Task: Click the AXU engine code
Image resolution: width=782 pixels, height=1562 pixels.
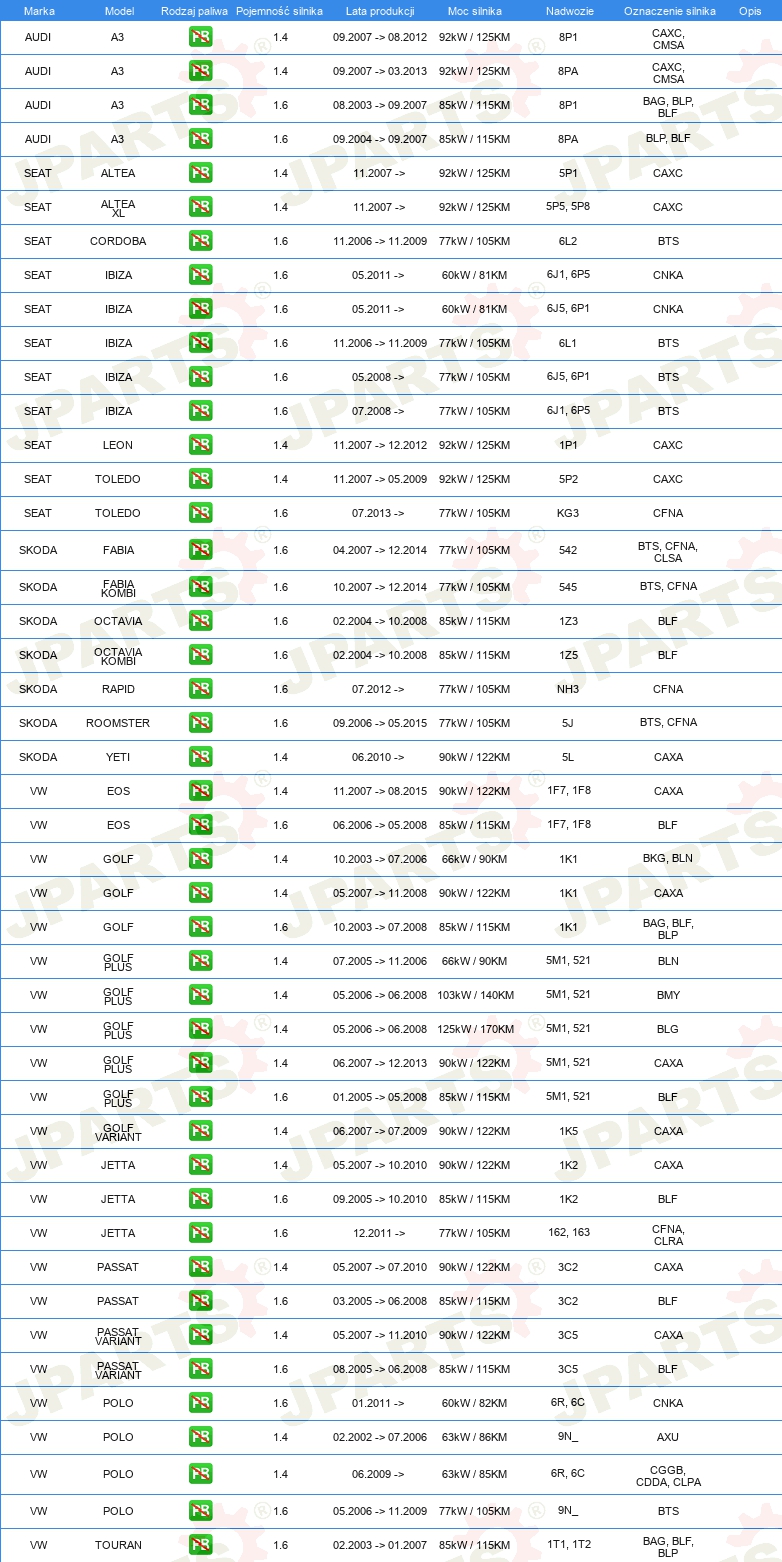Action: coord(668,1437)
